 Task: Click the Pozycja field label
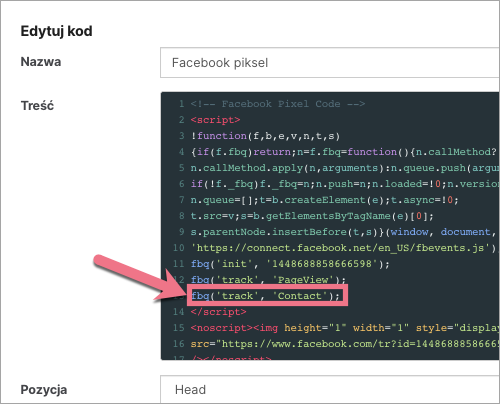click(44, 390)
